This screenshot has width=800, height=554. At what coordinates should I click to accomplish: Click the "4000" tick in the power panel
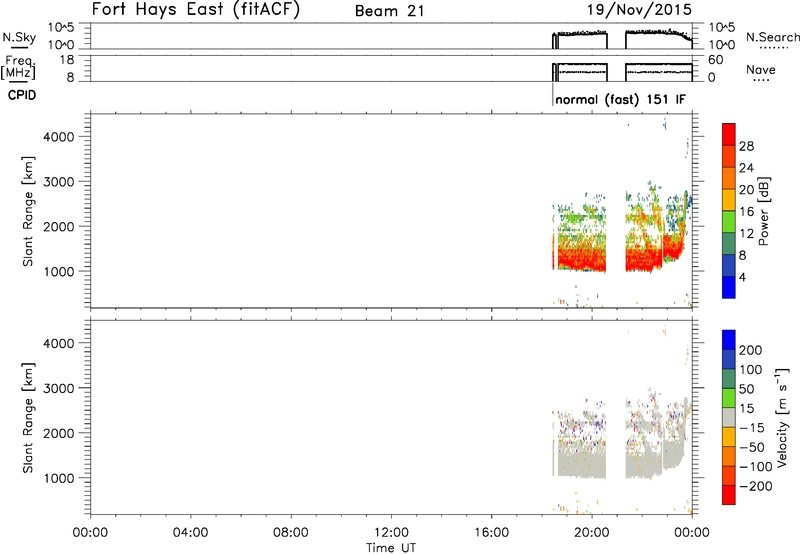58,137
